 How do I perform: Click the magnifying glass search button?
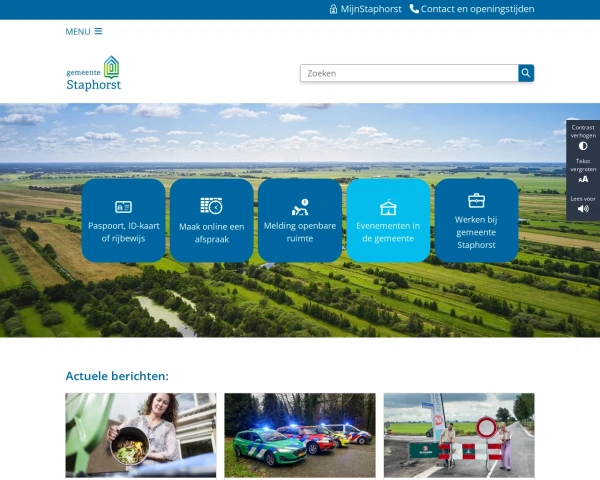pos(526,73)
